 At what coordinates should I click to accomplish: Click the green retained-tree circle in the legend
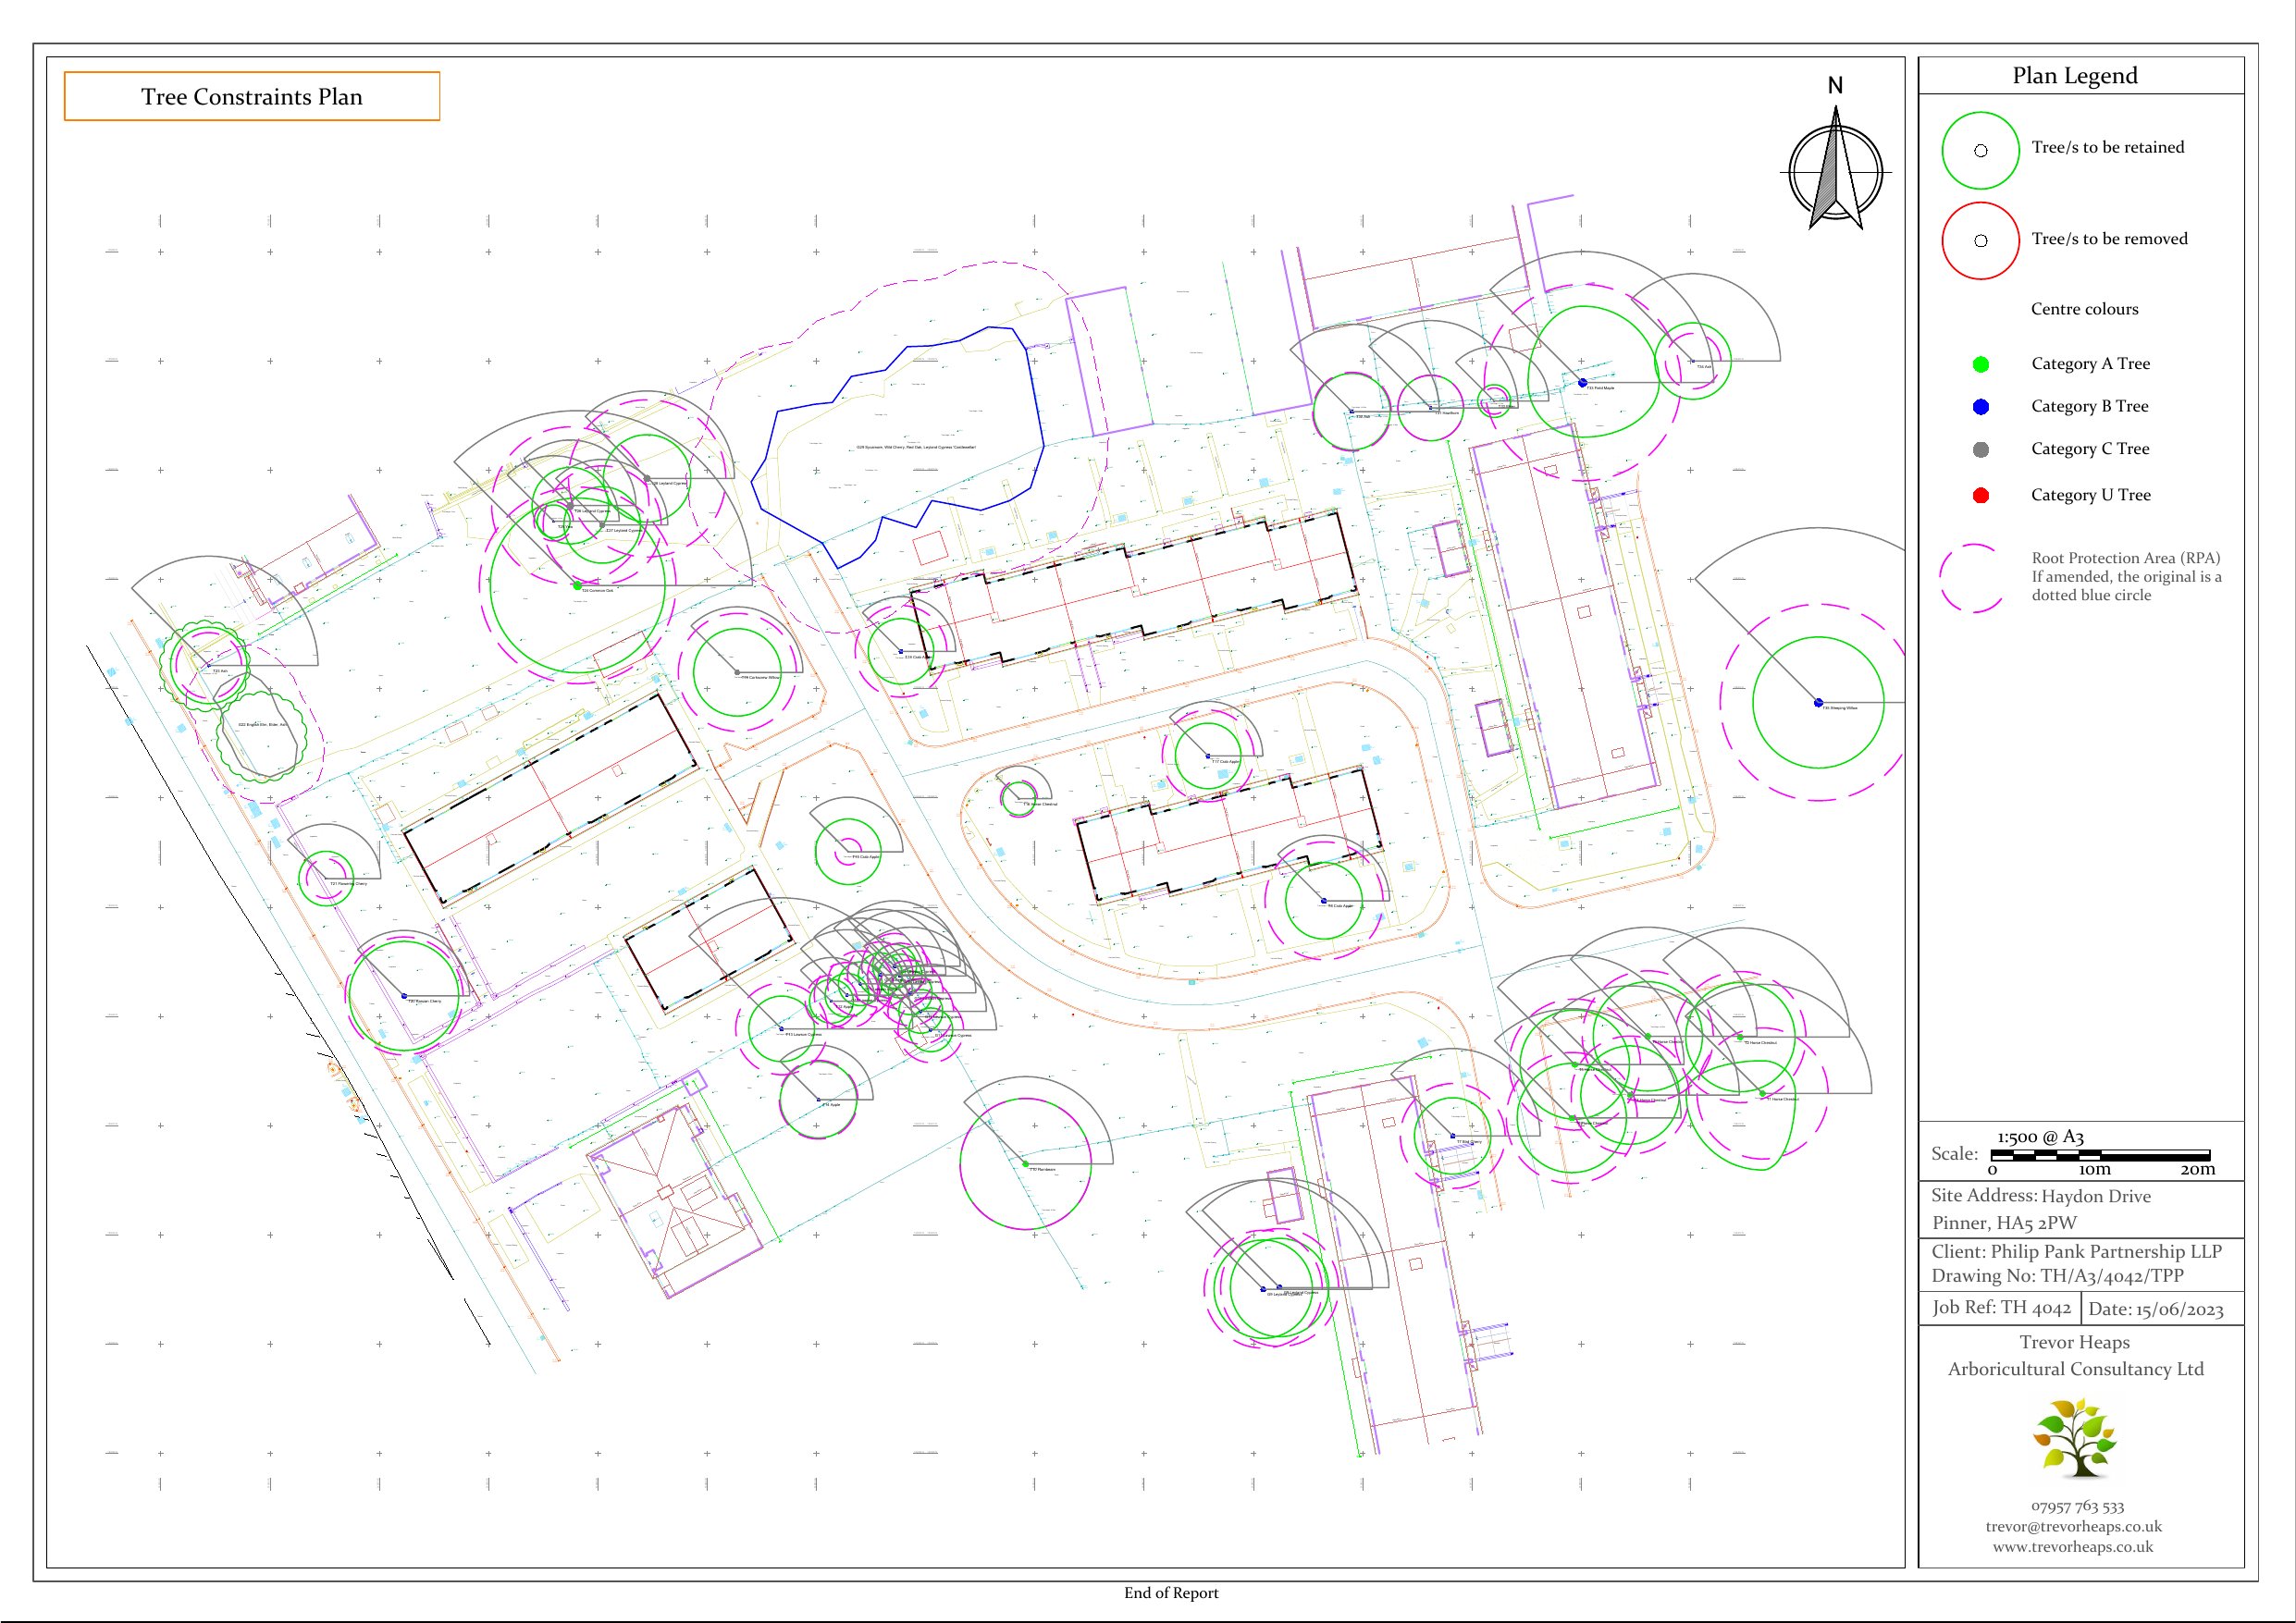click(1980, 151)
